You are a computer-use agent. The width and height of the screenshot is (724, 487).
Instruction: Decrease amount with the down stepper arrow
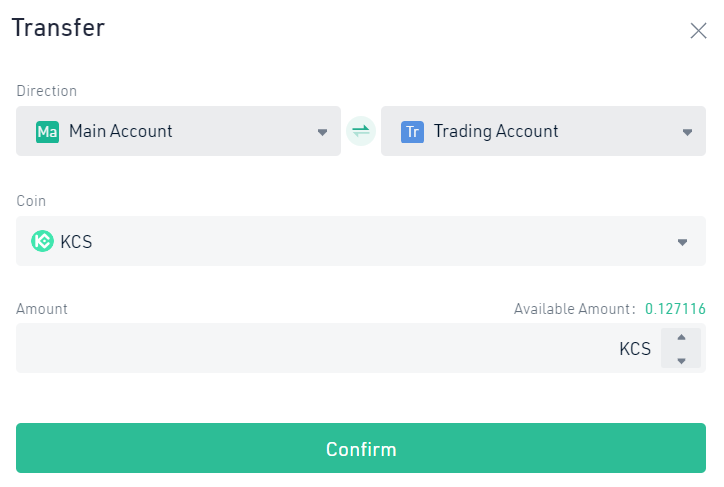pyautogui.click(x=681, y=361)
